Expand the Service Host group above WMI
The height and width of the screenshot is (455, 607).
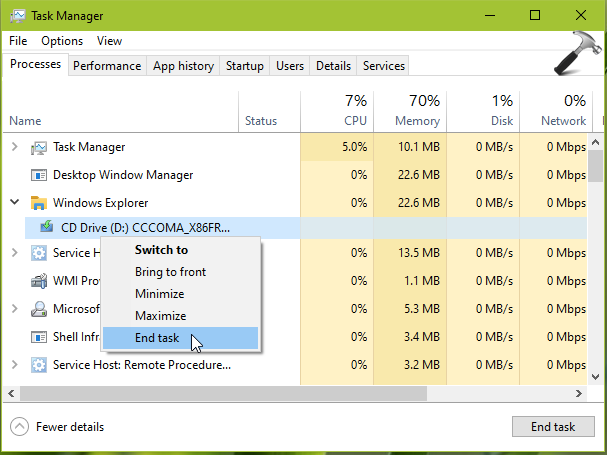(x=15, y=252)
